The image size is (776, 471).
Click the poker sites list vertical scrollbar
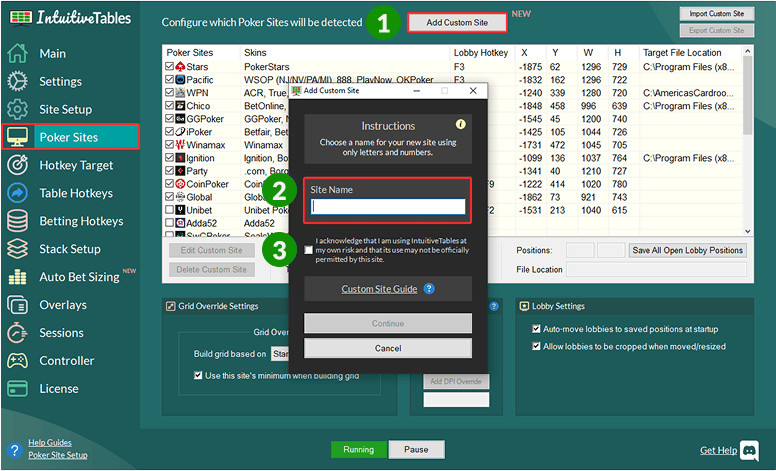747,94
